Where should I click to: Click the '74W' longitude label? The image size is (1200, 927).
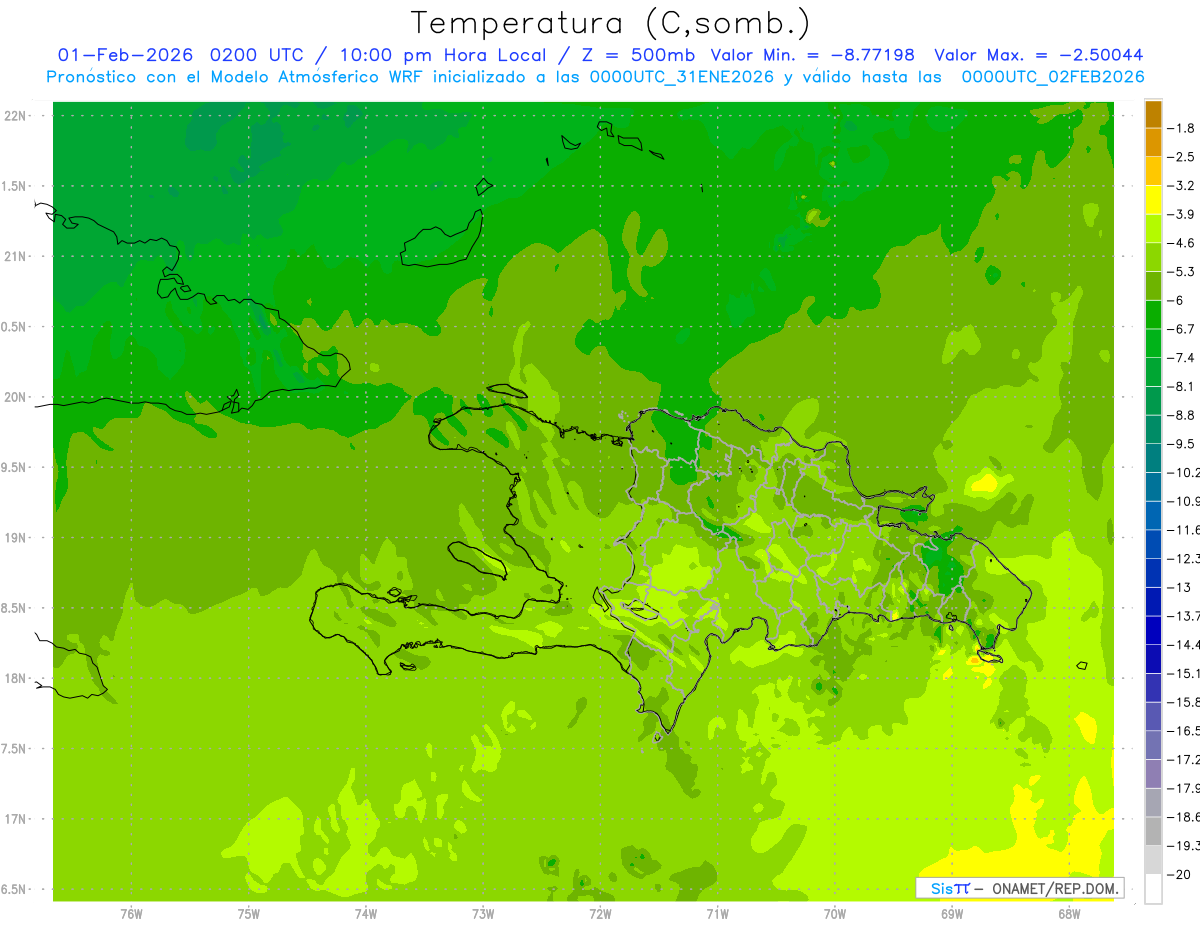click(x=366, y=913)
